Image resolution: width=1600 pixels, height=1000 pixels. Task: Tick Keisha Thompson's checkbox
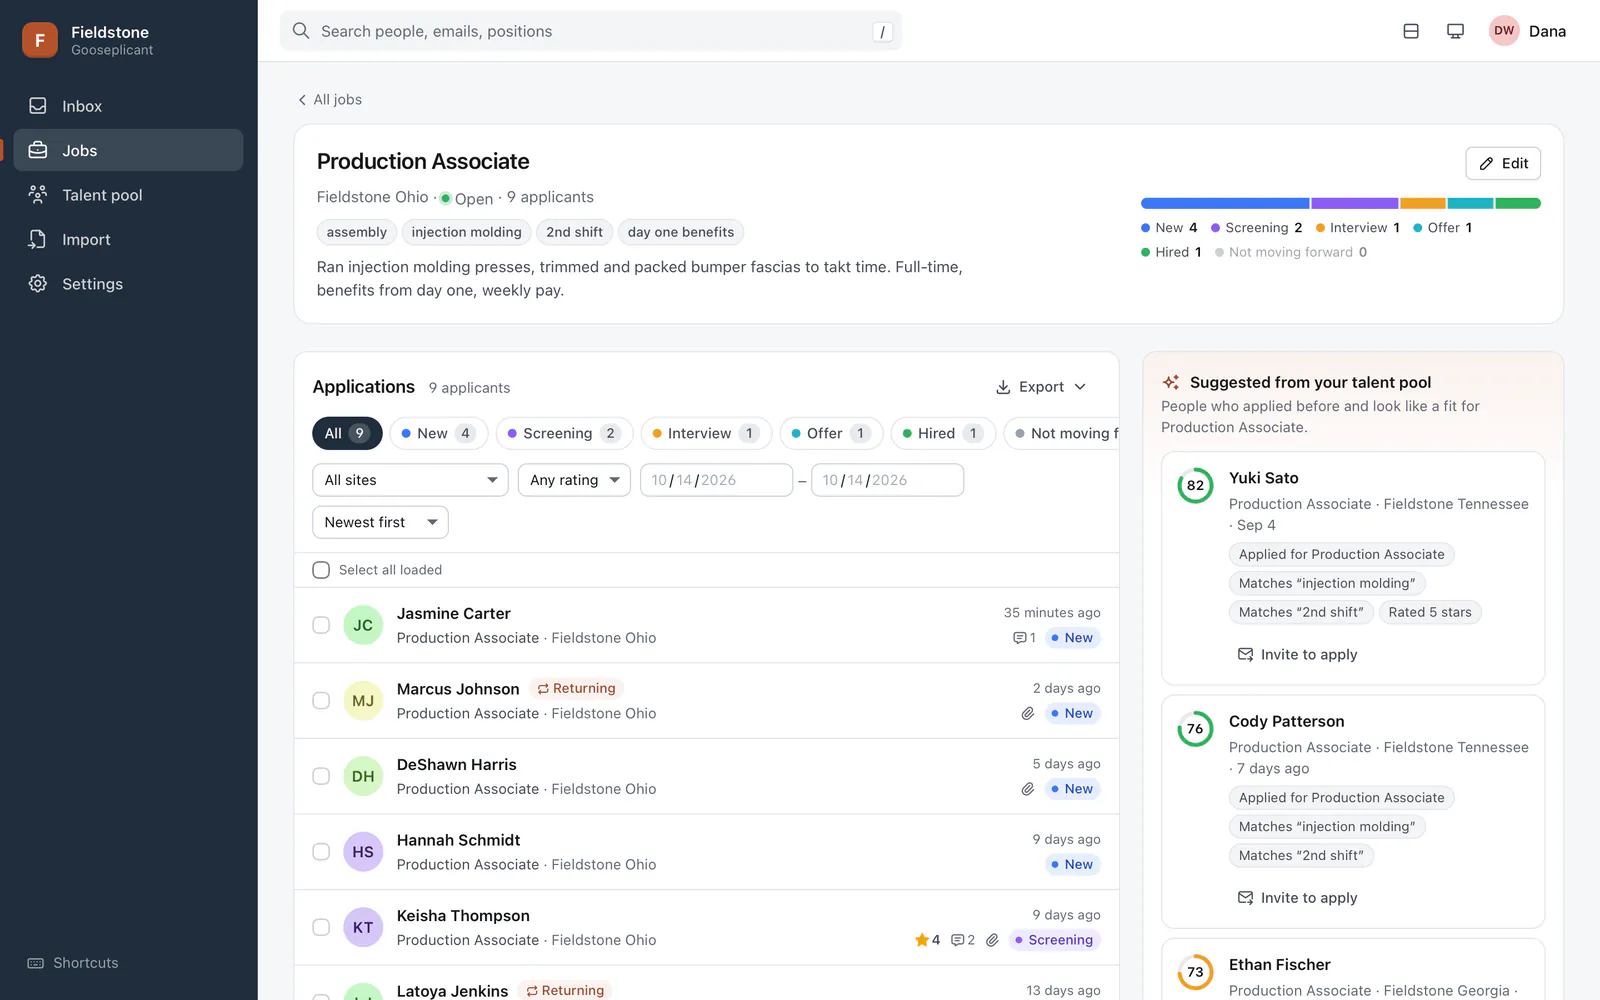(x=321, y=927)
